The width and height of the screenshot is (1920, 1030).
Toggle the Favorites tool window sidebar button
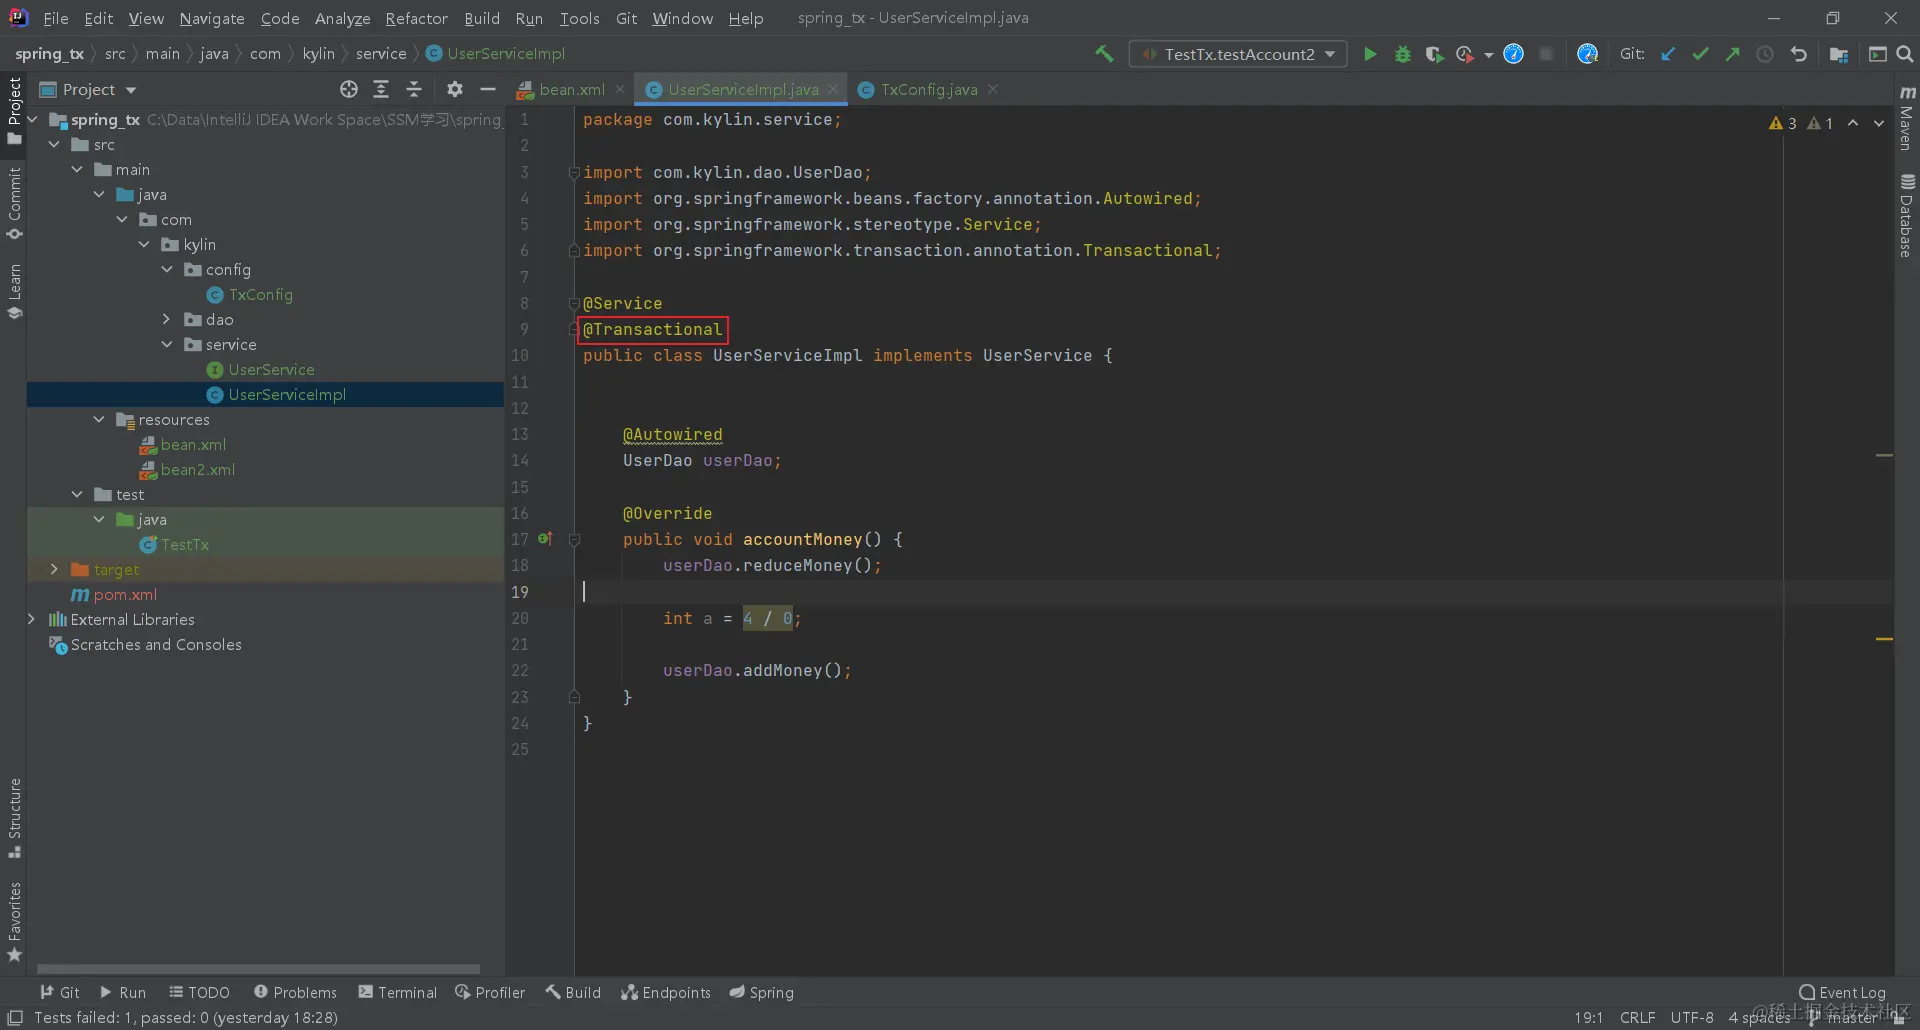click(x=14, y=922)
